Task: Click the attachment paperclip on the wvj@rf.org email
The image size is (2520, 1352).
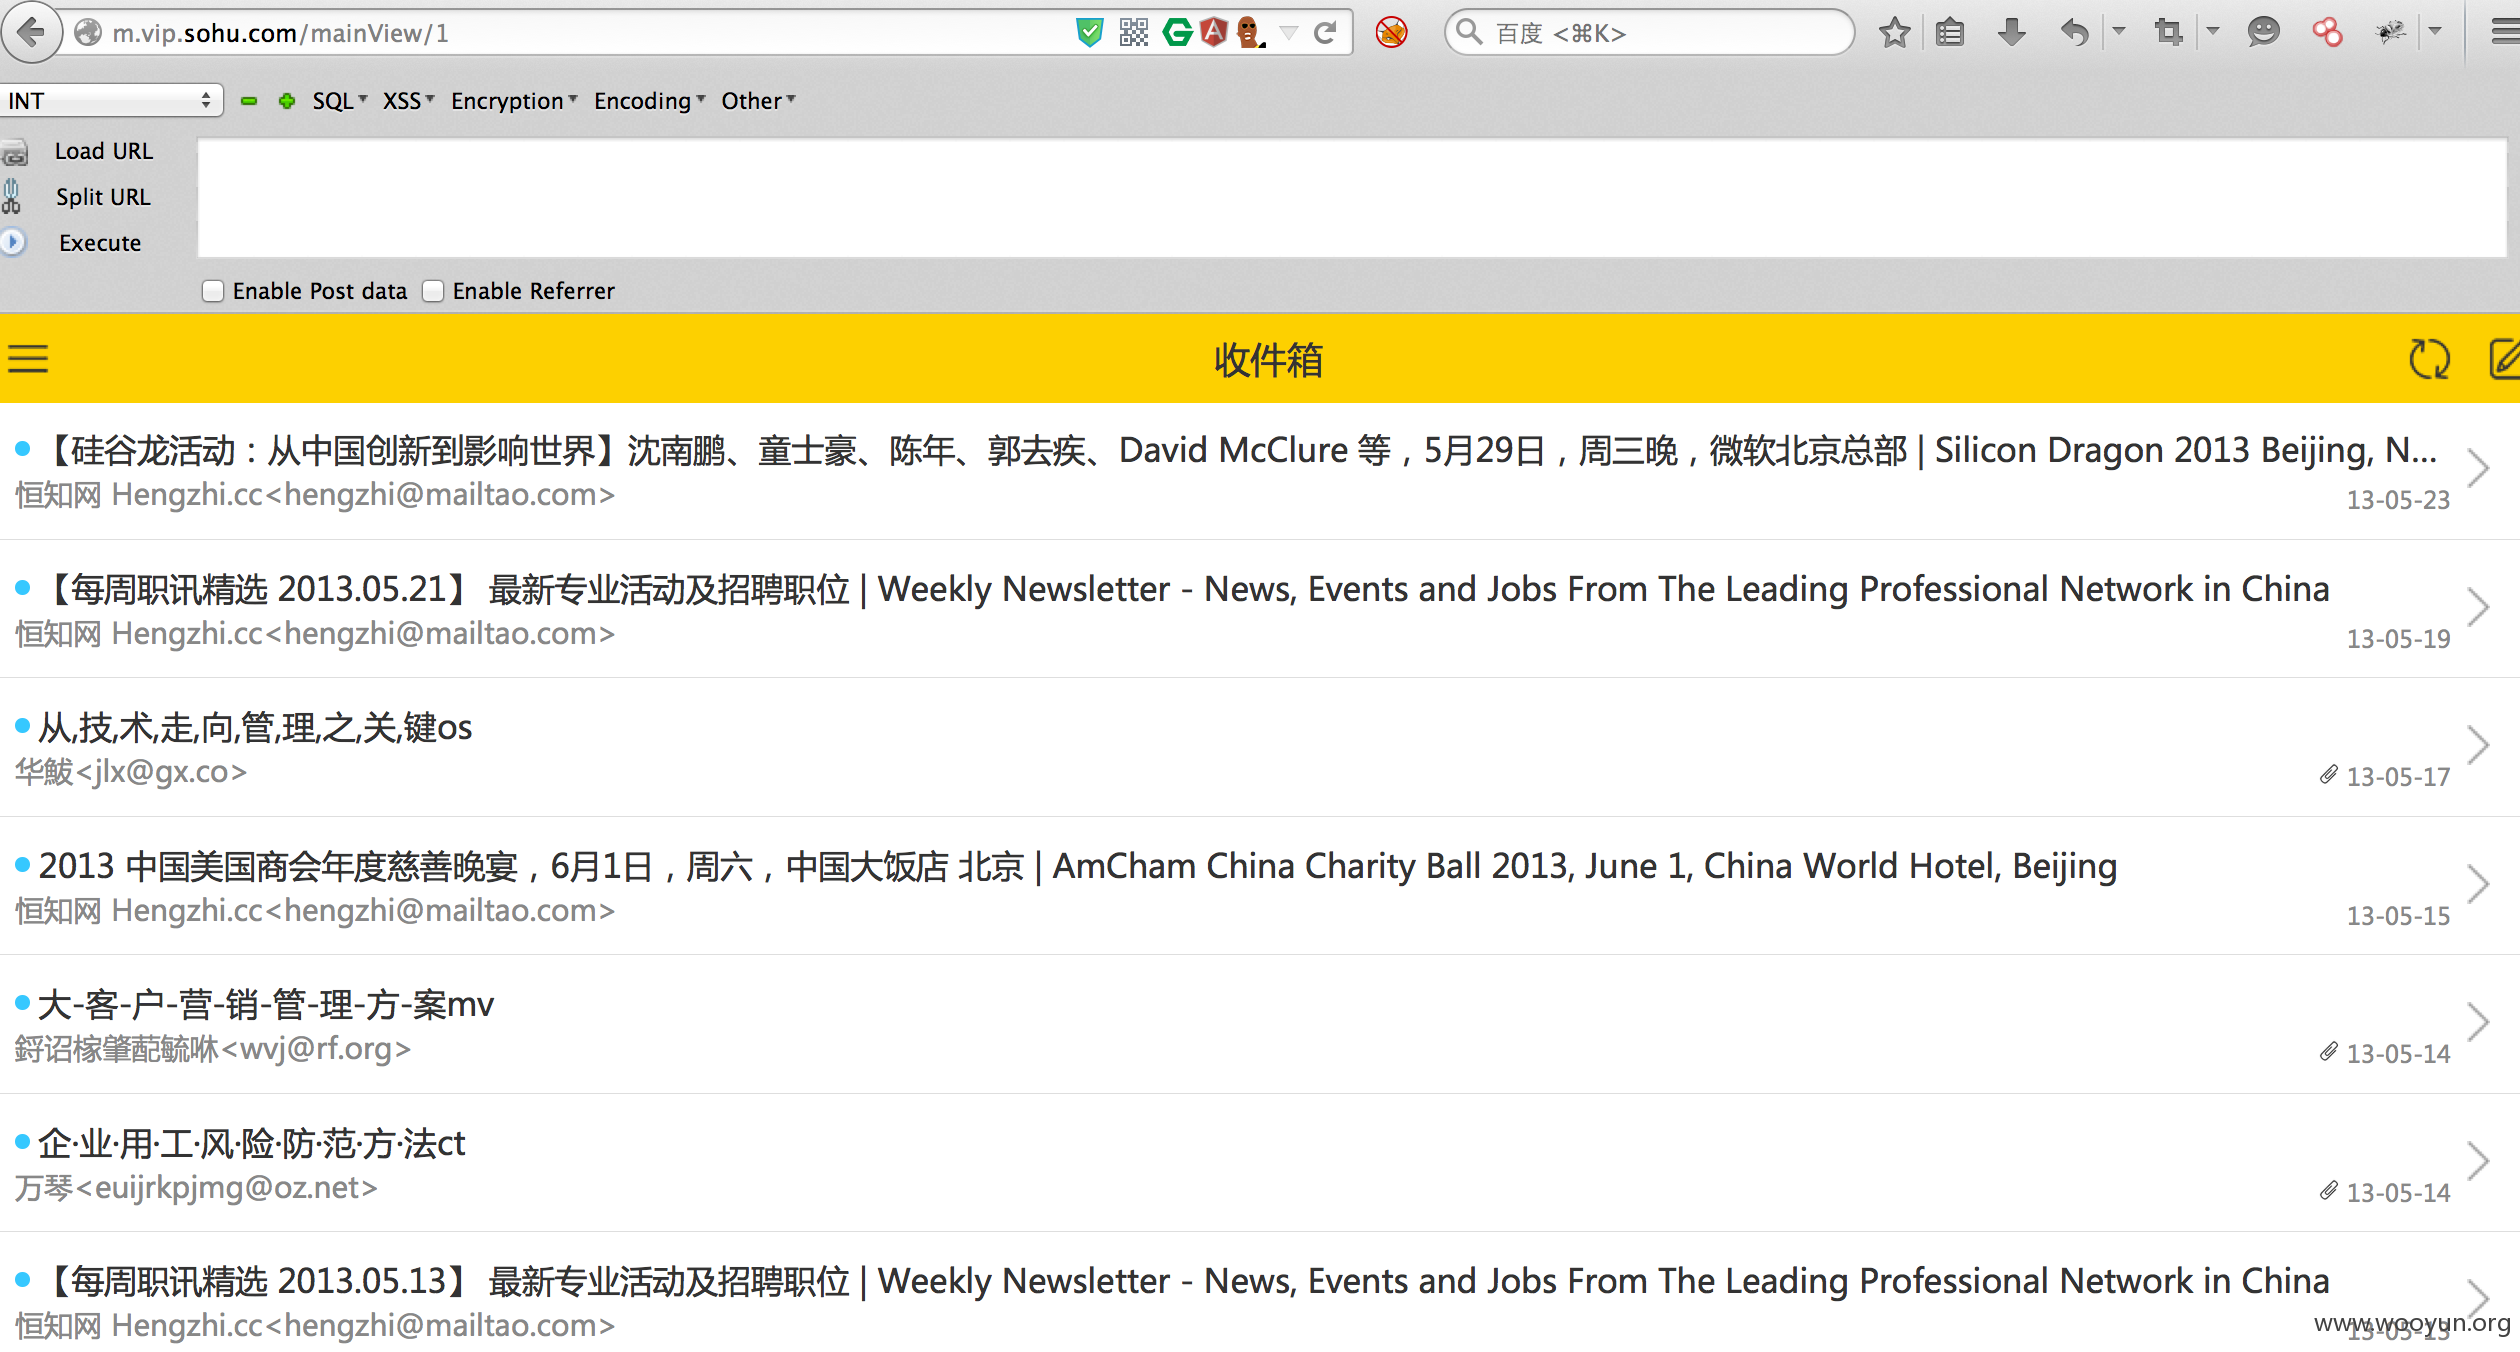Action: click(2329, 1051)
